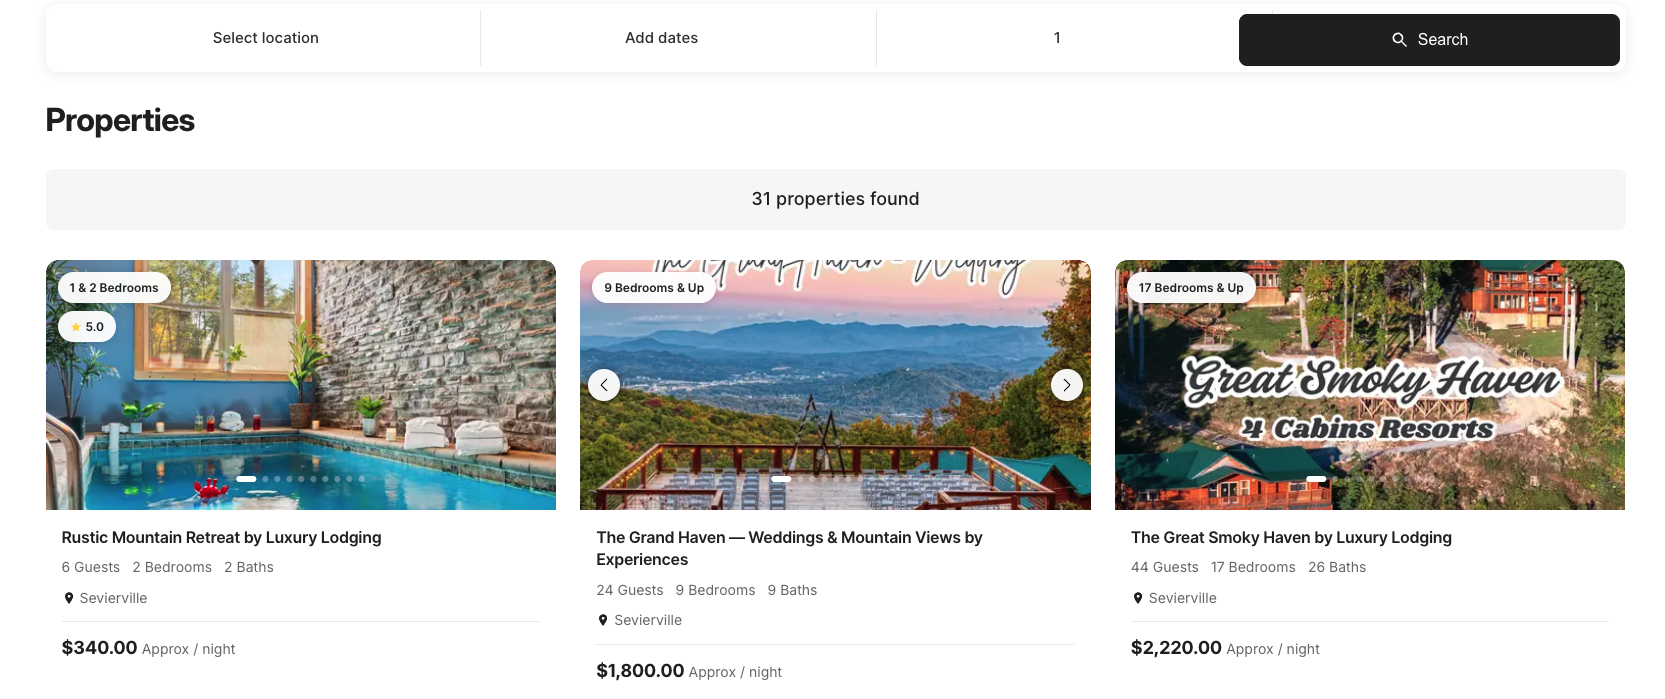Select the 17 Bedrooms & Up badge

[x=1190, y=288]
